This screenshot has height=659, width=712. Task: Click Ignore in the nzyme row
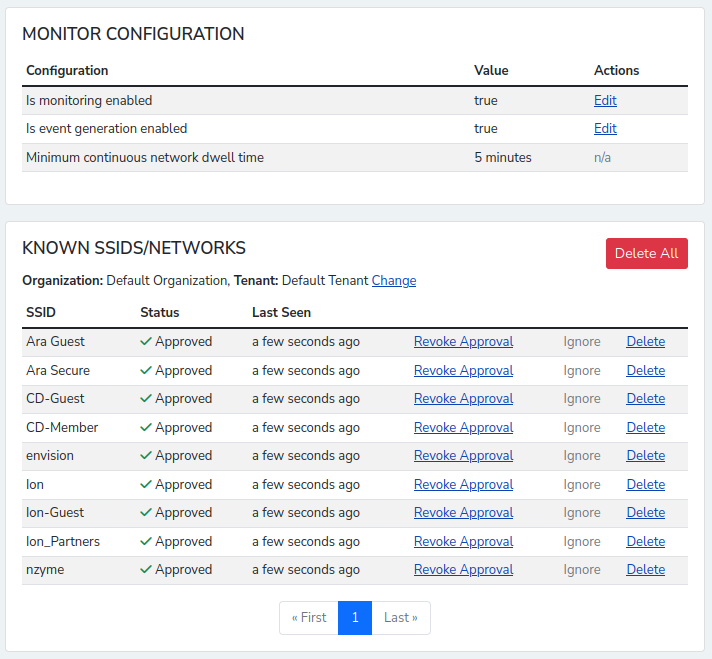582,570
